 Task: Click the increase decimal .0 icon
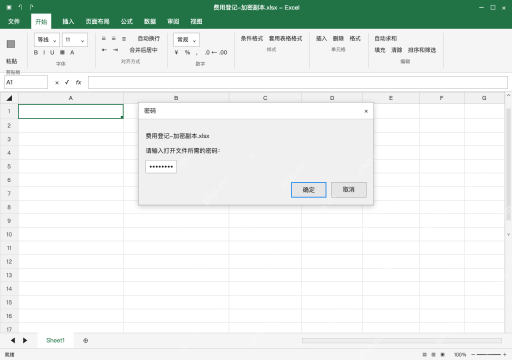pyautogui.click(x=207, y=52)
